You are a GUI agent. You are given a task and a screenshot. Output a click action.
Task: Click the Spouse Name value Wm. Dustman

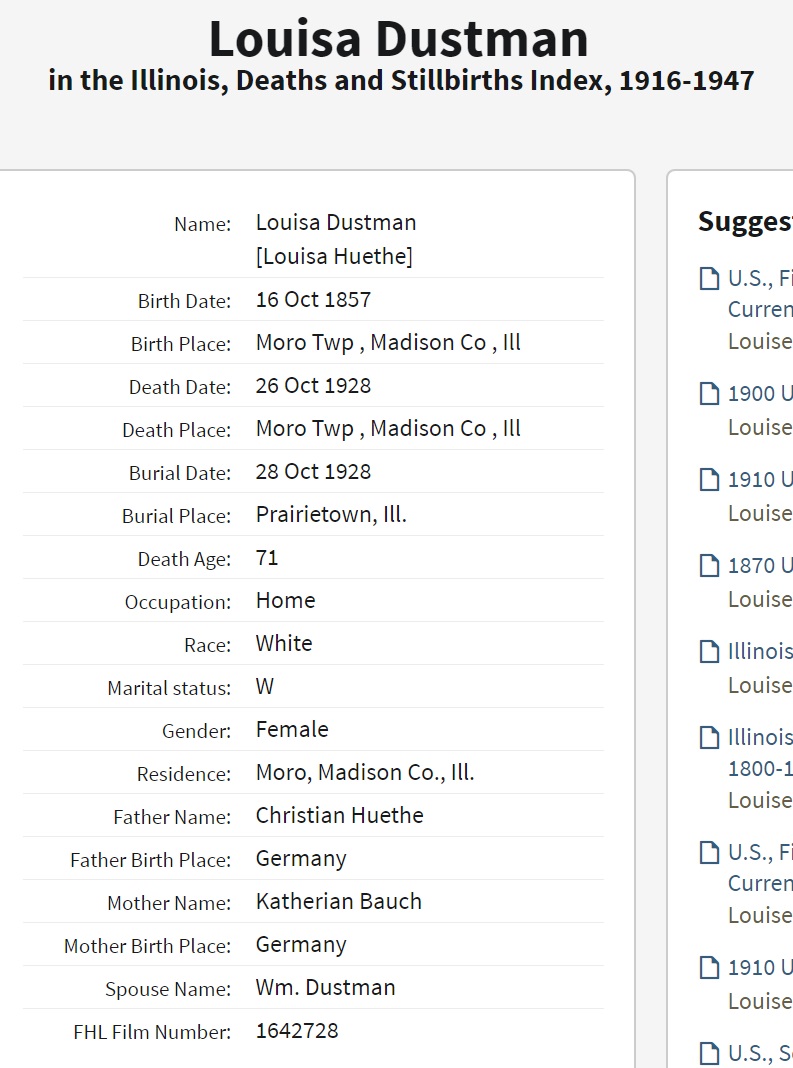tap(325, 987)
